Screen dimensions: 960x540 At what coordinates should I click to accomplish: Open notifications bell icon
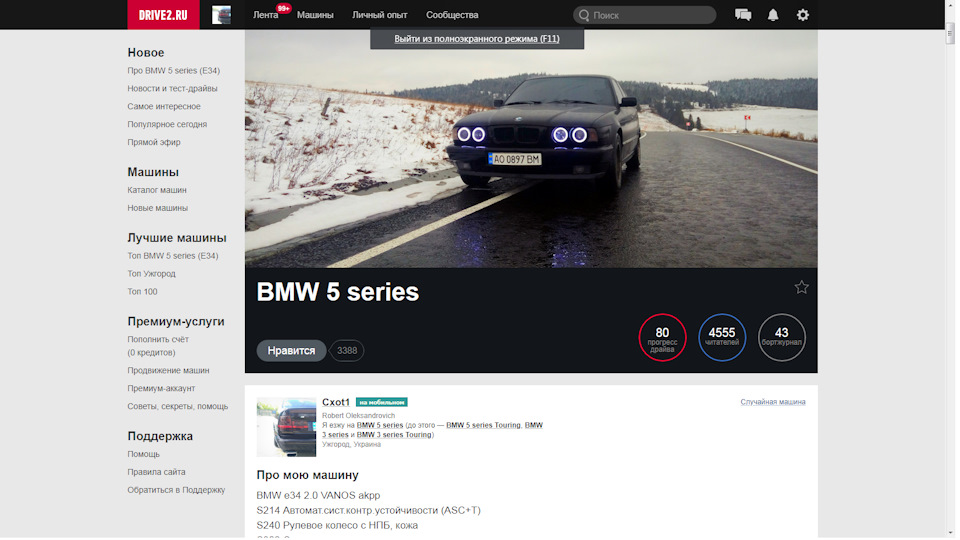pyautogui.click(x=773, y=15)
